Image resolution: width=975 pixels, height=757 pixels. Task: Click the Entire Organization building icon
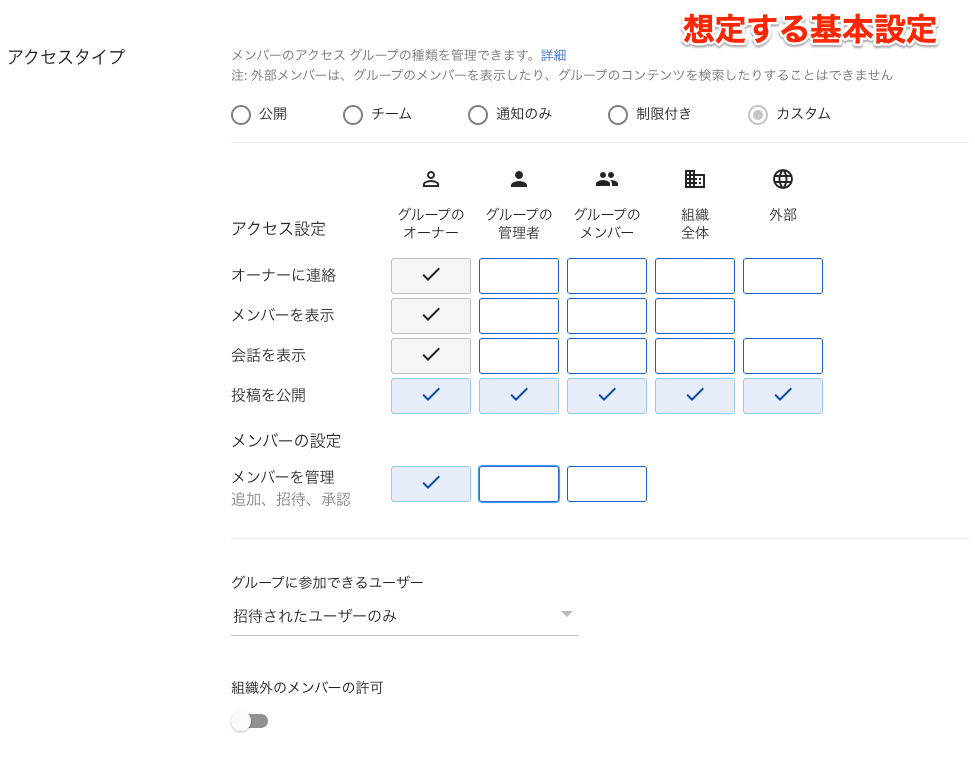695,180
